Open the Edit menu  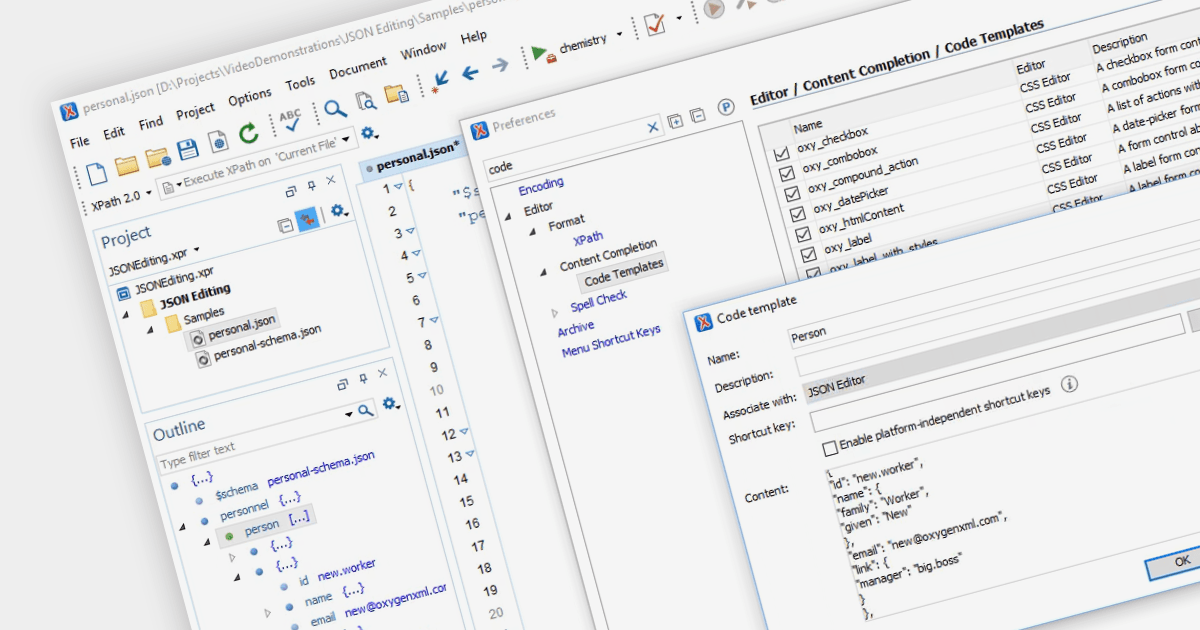tap(114, 133)
